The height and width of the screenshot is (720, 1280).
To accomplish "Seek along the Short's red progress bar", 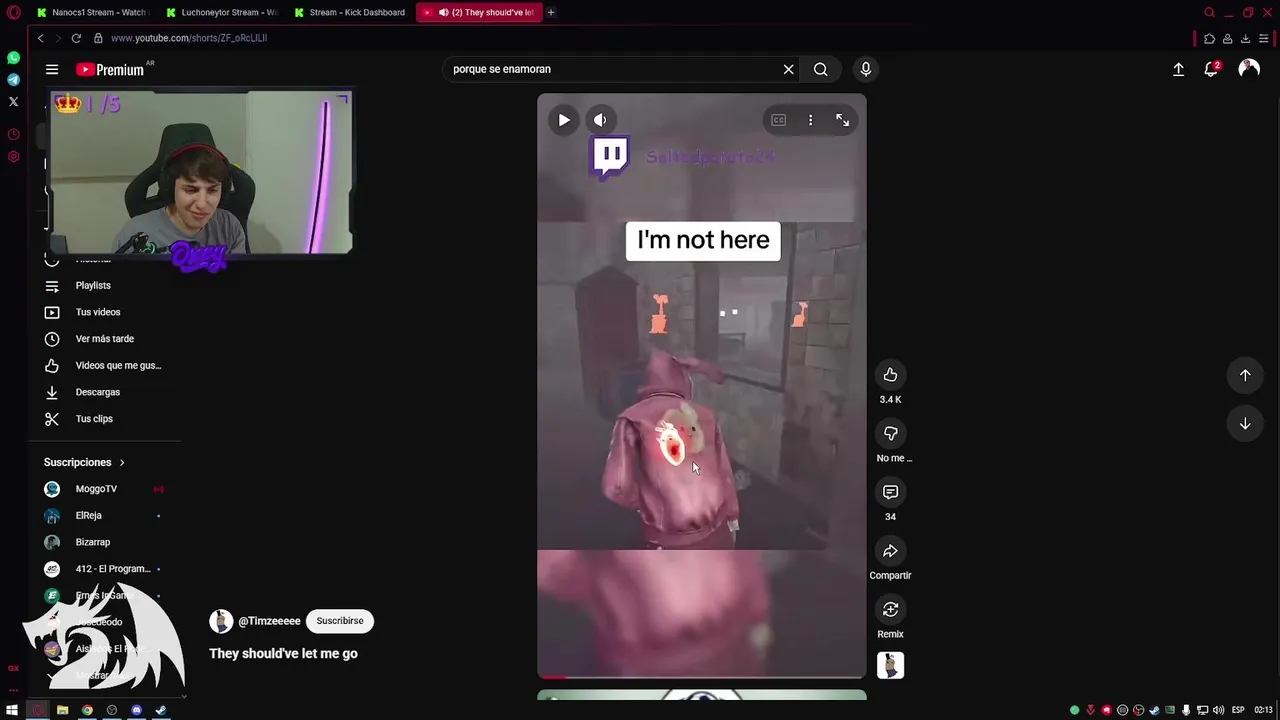I will (702, 677).
